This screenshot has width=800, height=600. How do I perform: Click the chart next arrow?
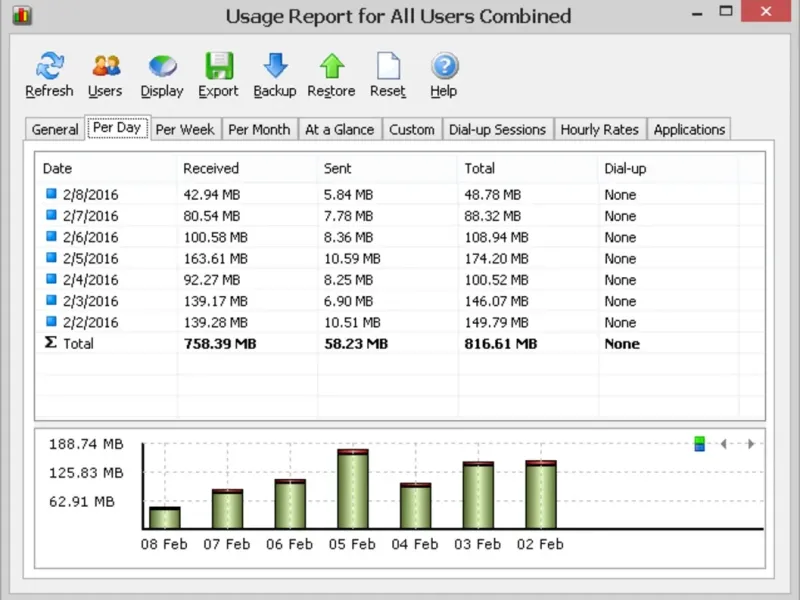tap(751, 444)
